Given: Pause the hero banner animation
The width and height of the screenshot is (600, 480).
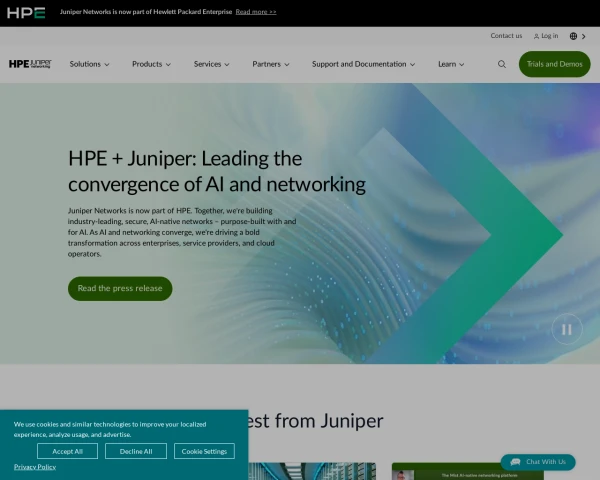Looking at the screenshot, I should click(567, 329).
